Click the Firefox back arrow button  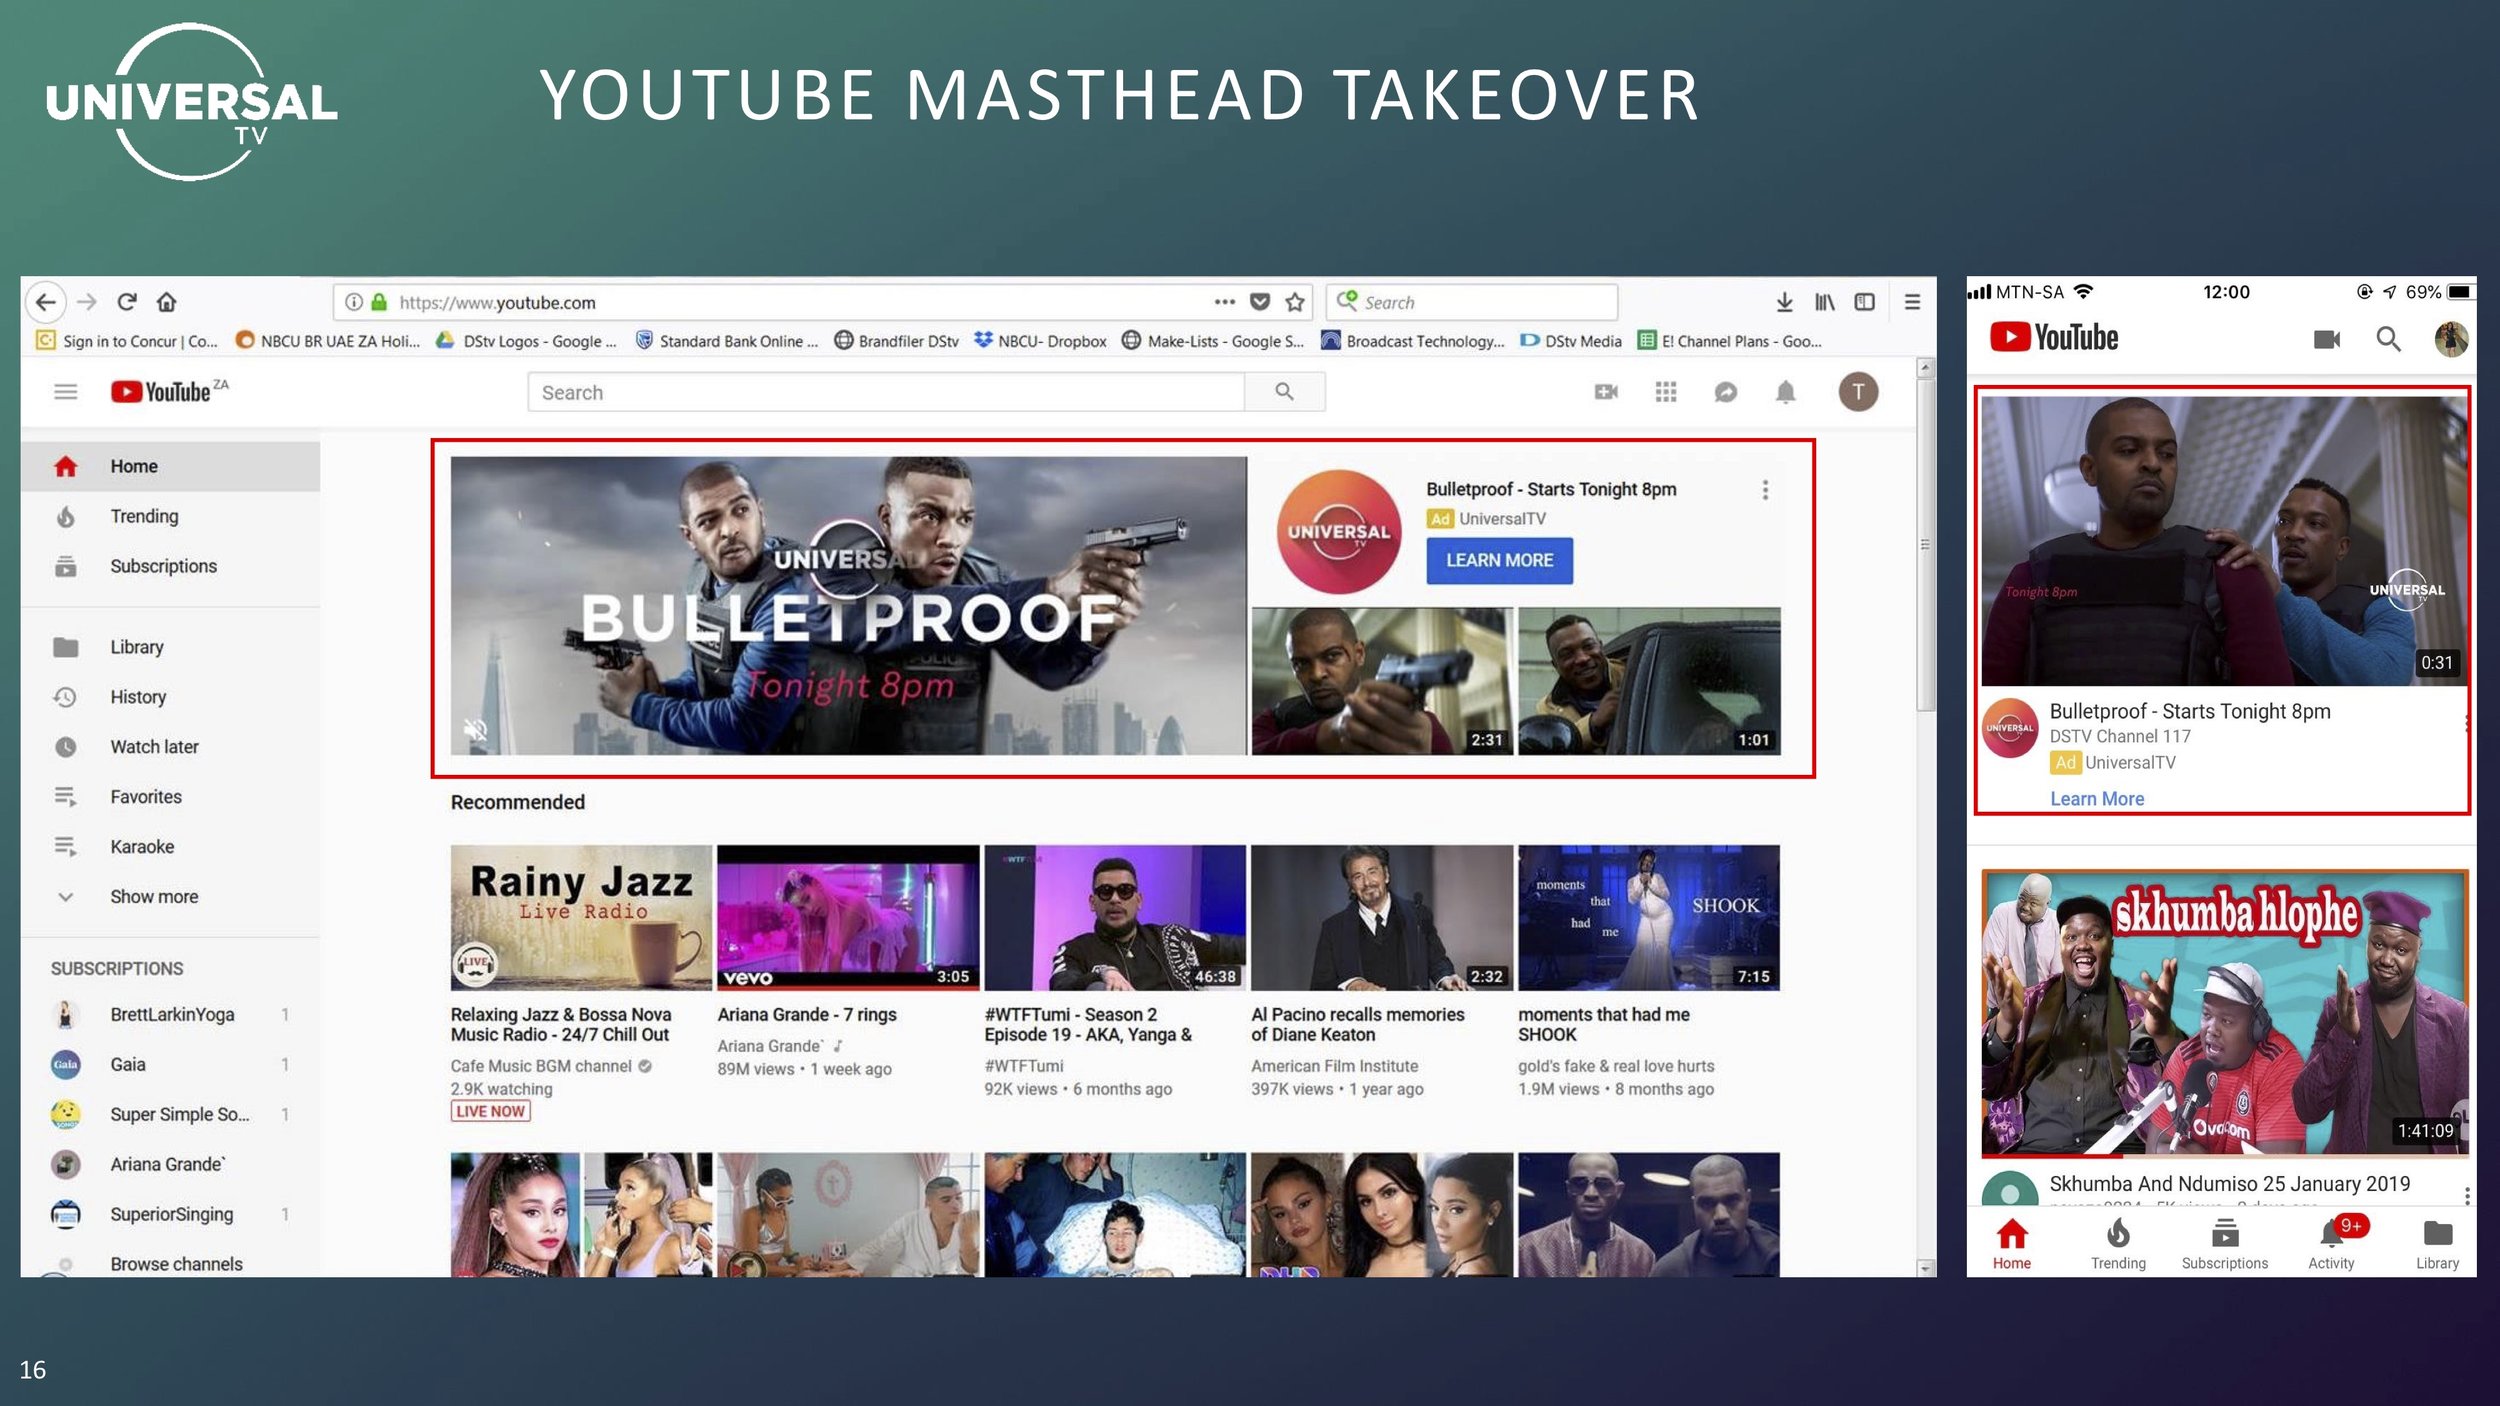pos(46,302)
